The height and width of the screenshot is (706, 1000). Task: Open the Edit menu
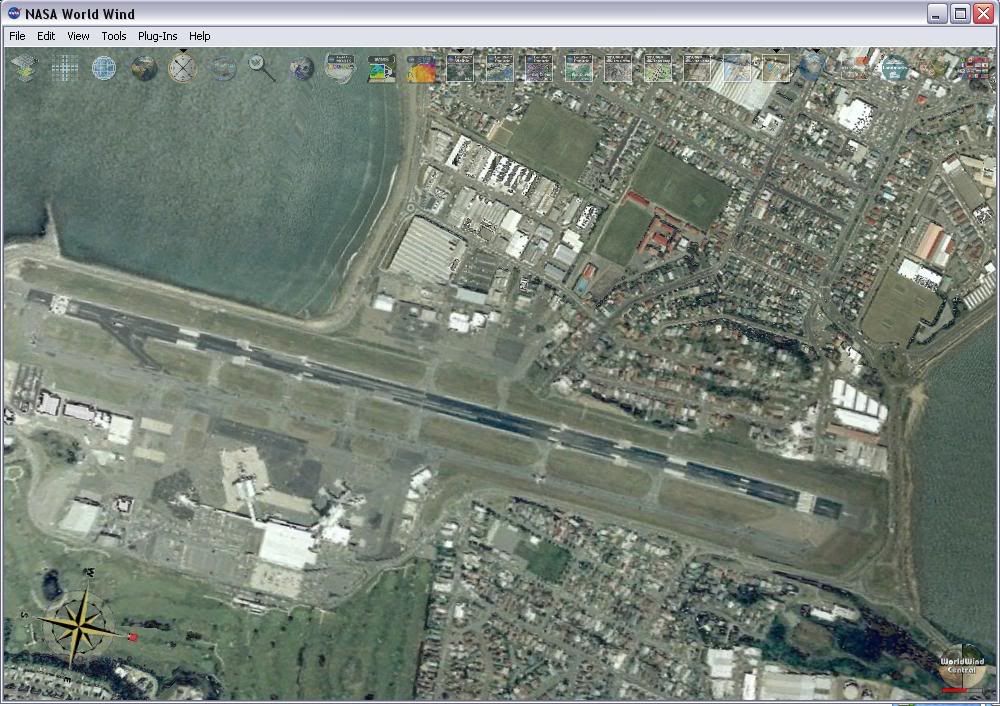pyautogui.click(x=46, y=36)
